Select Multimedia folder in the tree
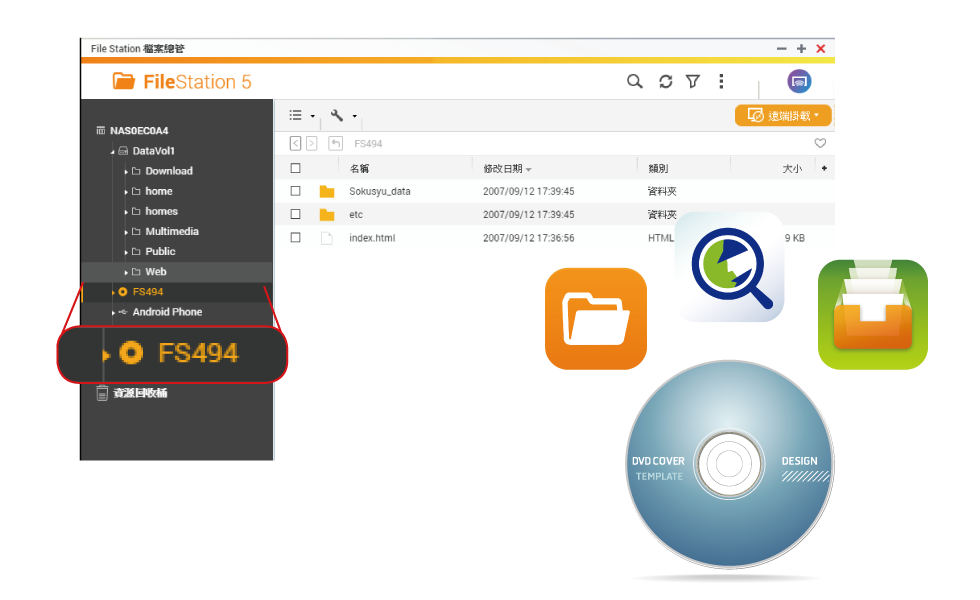The image size is (980, 600). tap(172, 231)
